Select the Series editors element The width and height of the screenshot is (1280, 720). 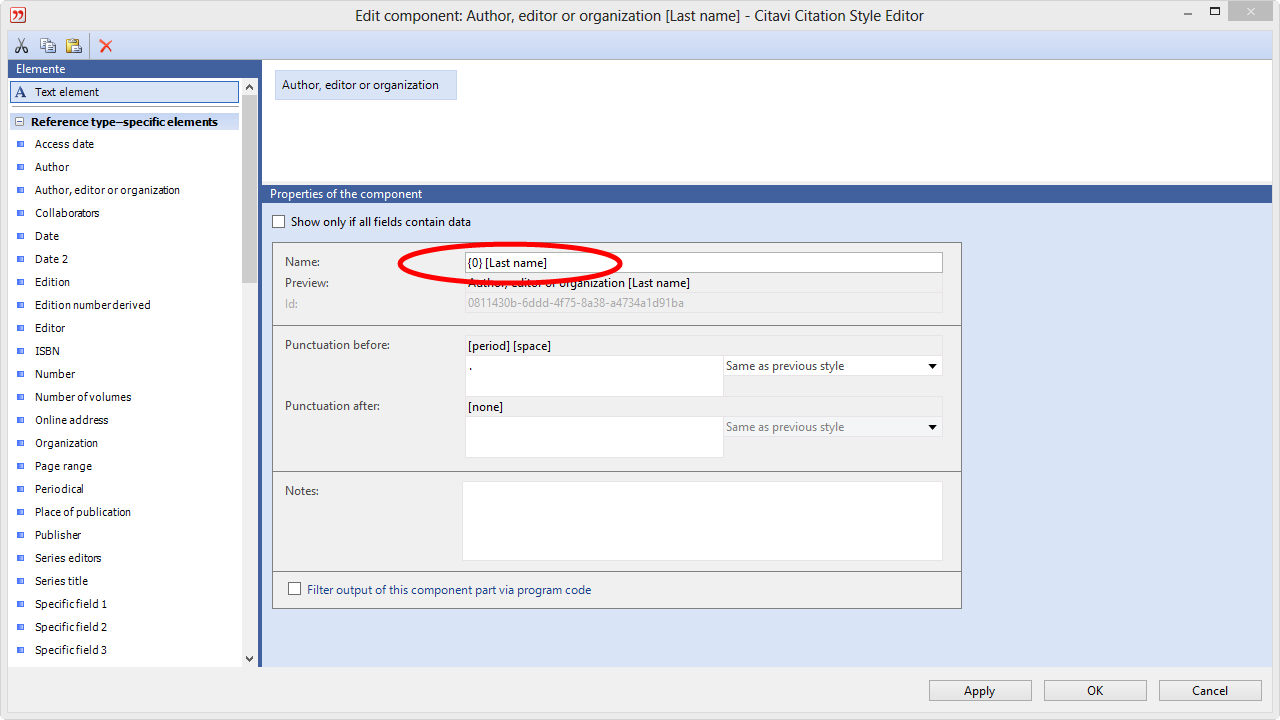68,558
